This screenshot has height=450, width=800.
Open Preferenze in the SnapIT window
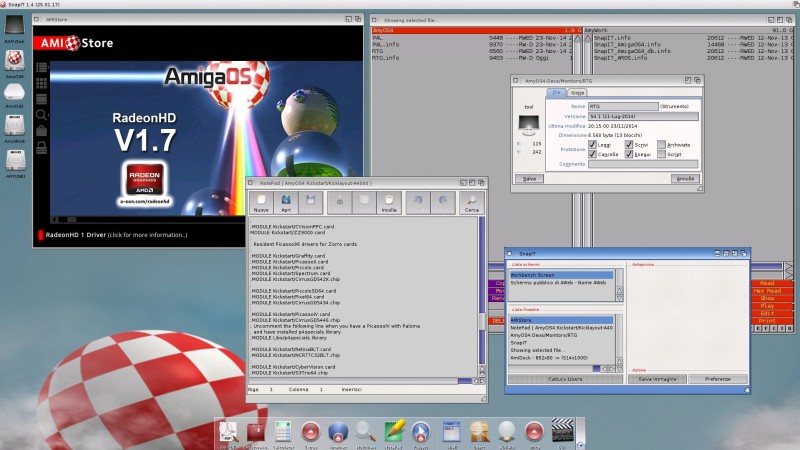pyautogui.click(x=717, y=379)
